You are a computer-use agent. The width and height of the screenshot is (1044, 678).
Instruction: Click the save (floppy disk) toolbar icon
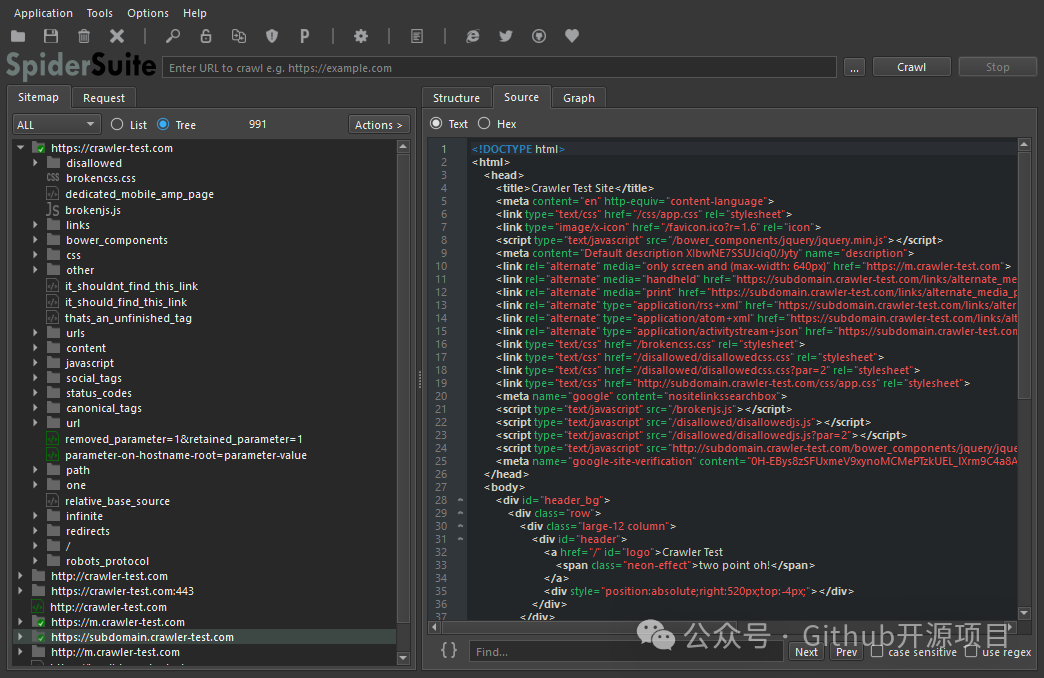pyautogui.click(x=51, y=36)
